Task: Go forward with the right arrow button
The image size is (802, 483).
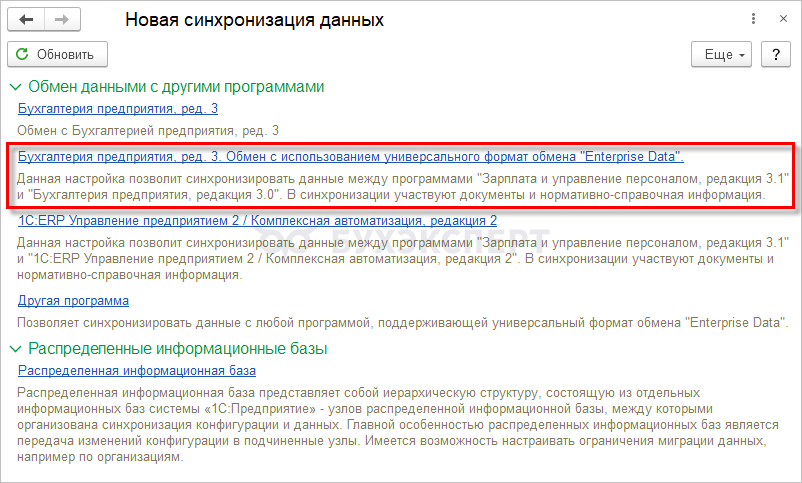Action: point(62,20)
